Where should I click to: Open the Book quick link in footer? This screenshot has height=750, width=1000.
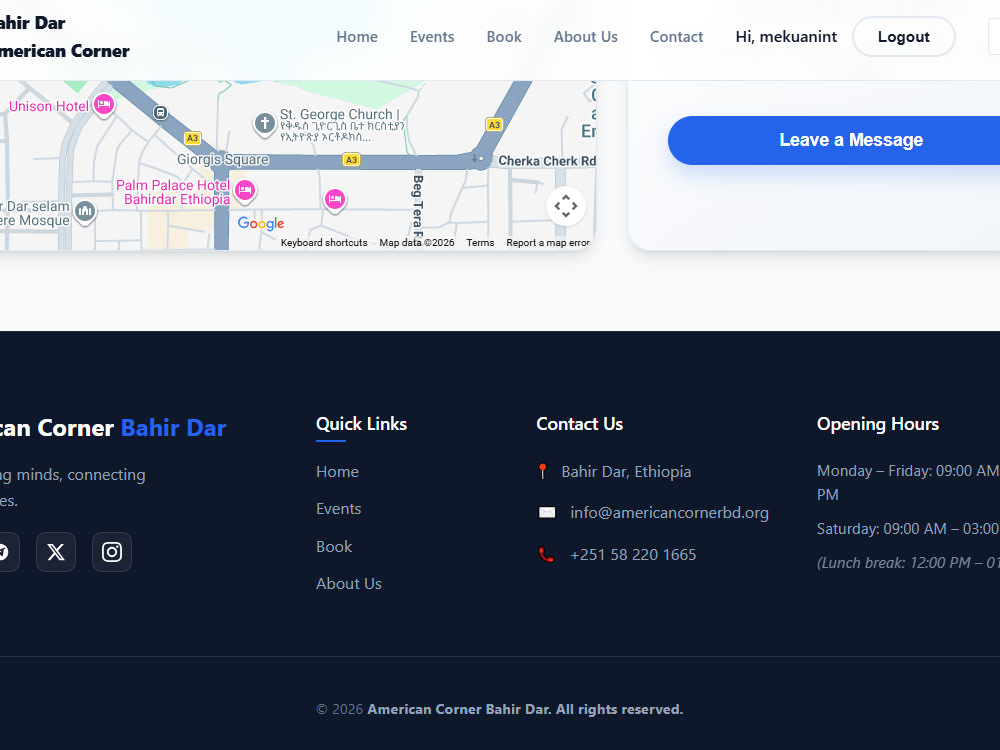pyautogui.click(x=334, y=547)
